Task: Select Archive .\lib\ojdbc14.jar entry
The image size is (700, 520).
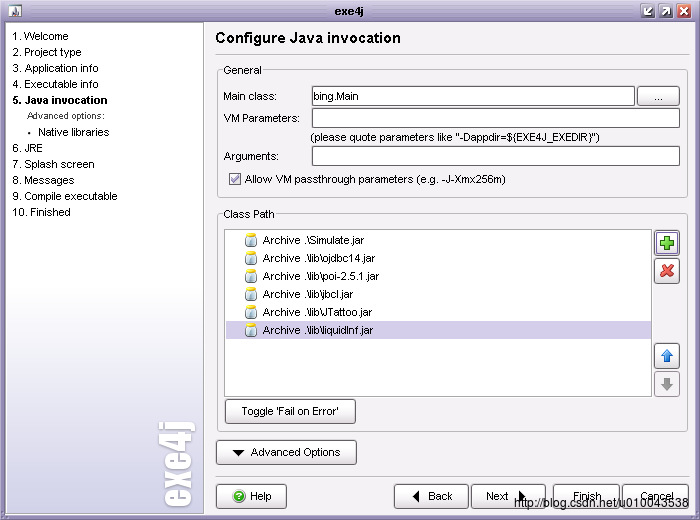Action: (438, 258)
